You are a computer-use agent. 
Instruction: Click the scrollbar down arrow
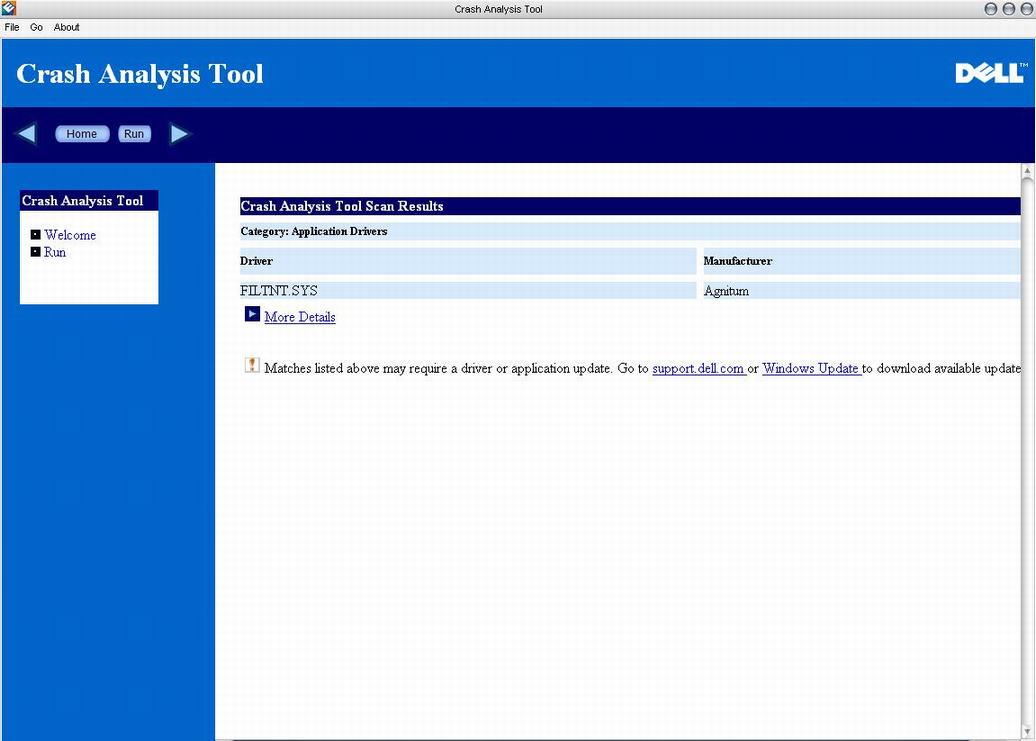[x=1027, y=731]
